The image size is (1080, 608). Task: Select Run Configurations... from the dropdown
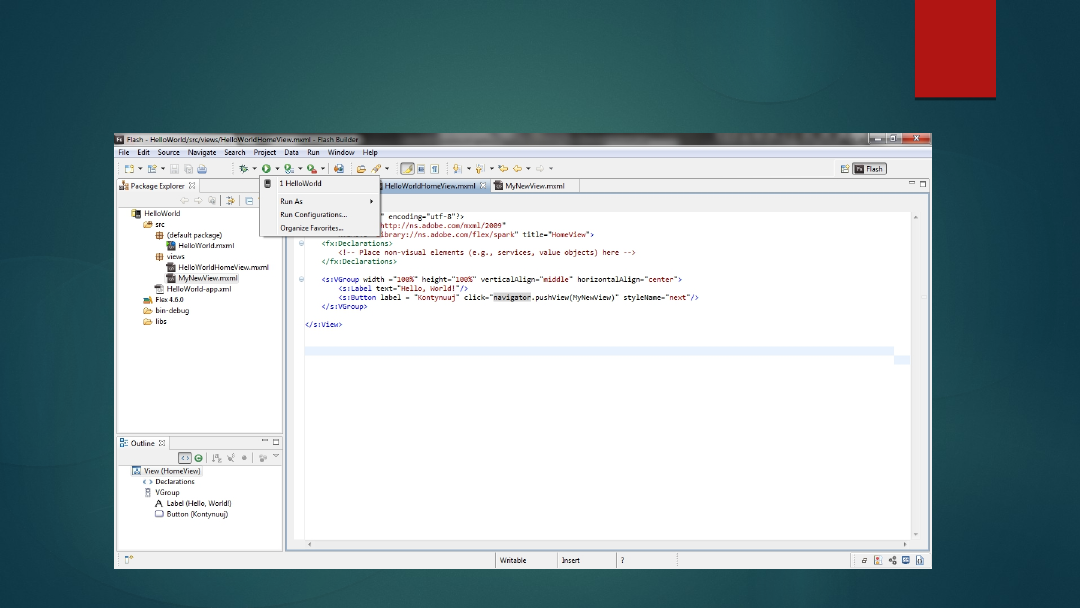[313, 214]
